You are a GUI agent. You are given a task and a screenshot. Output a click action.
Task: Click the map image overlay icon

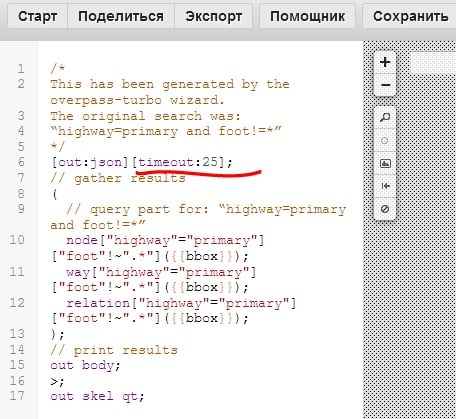tap(385, 163)
